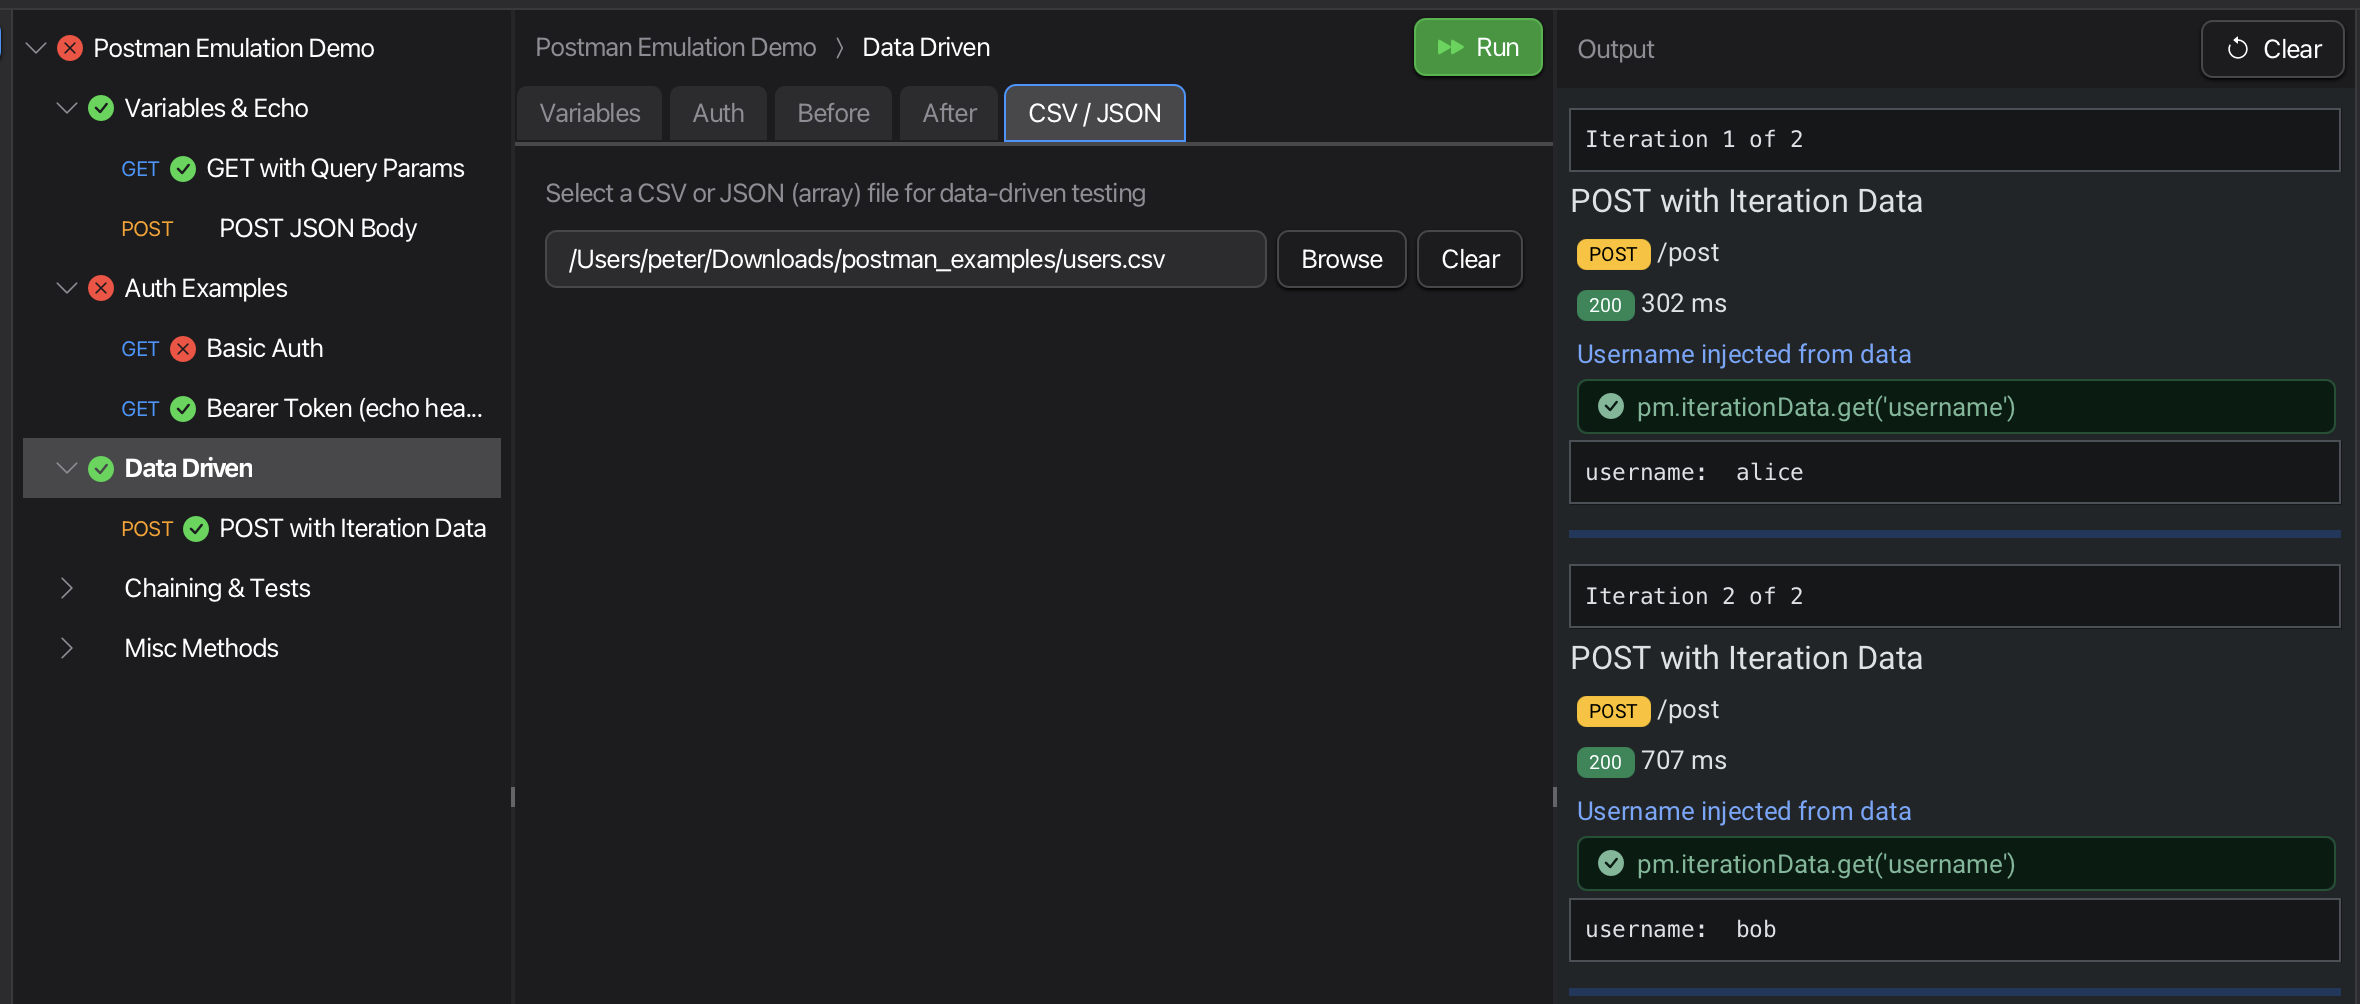Click the 200 status pill for Iteration 1

point(1604,305)
